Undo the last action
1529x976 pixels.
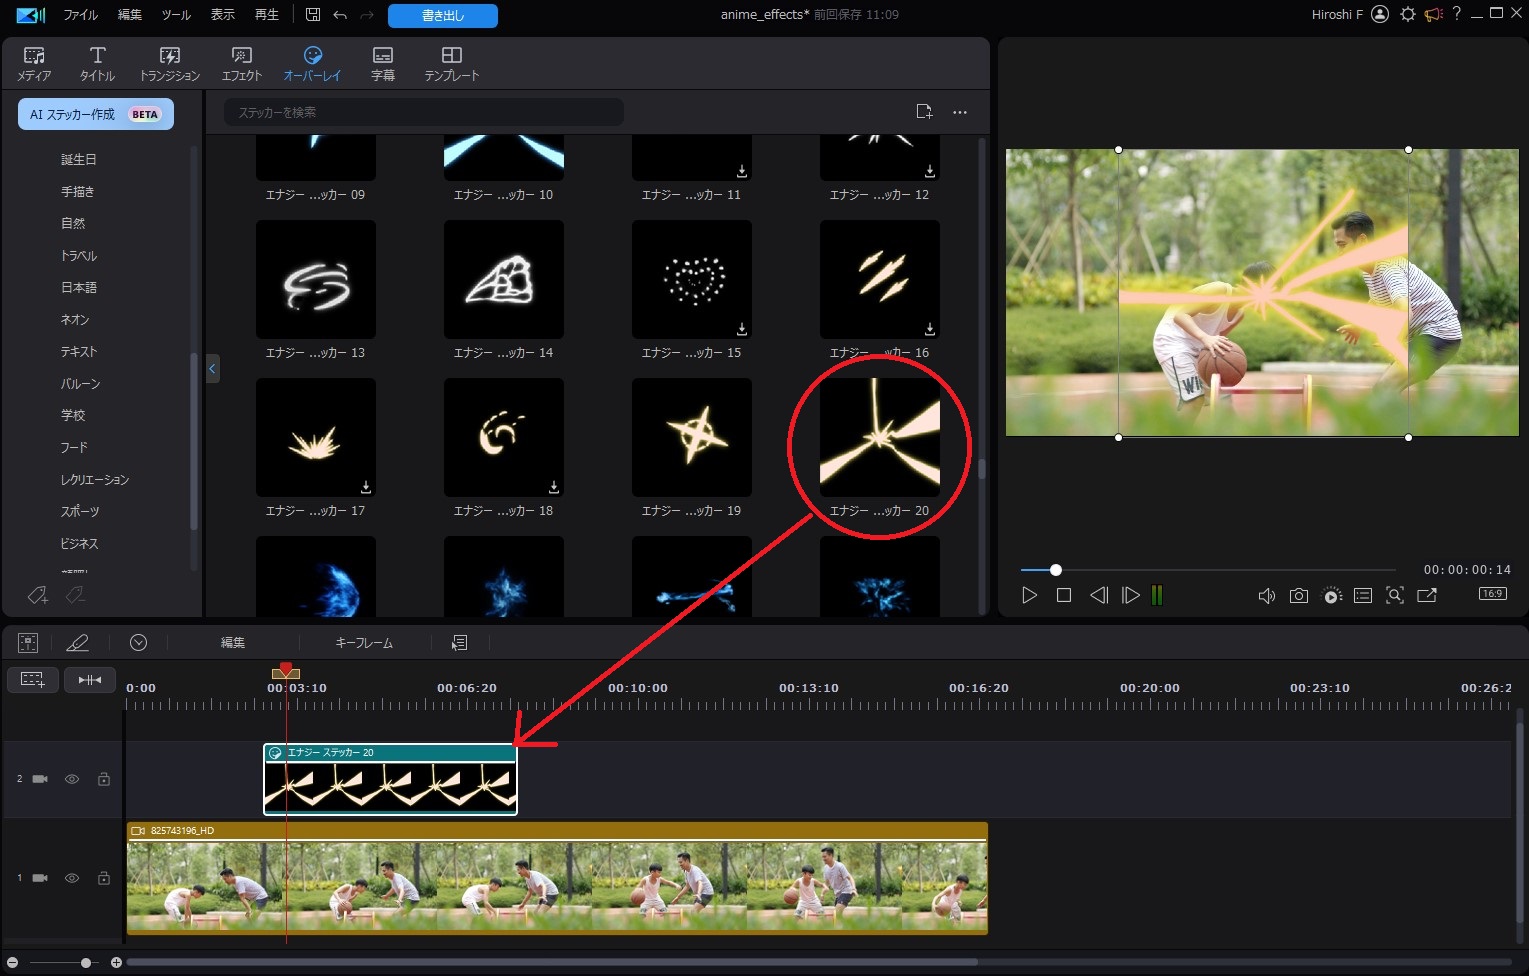340,15
